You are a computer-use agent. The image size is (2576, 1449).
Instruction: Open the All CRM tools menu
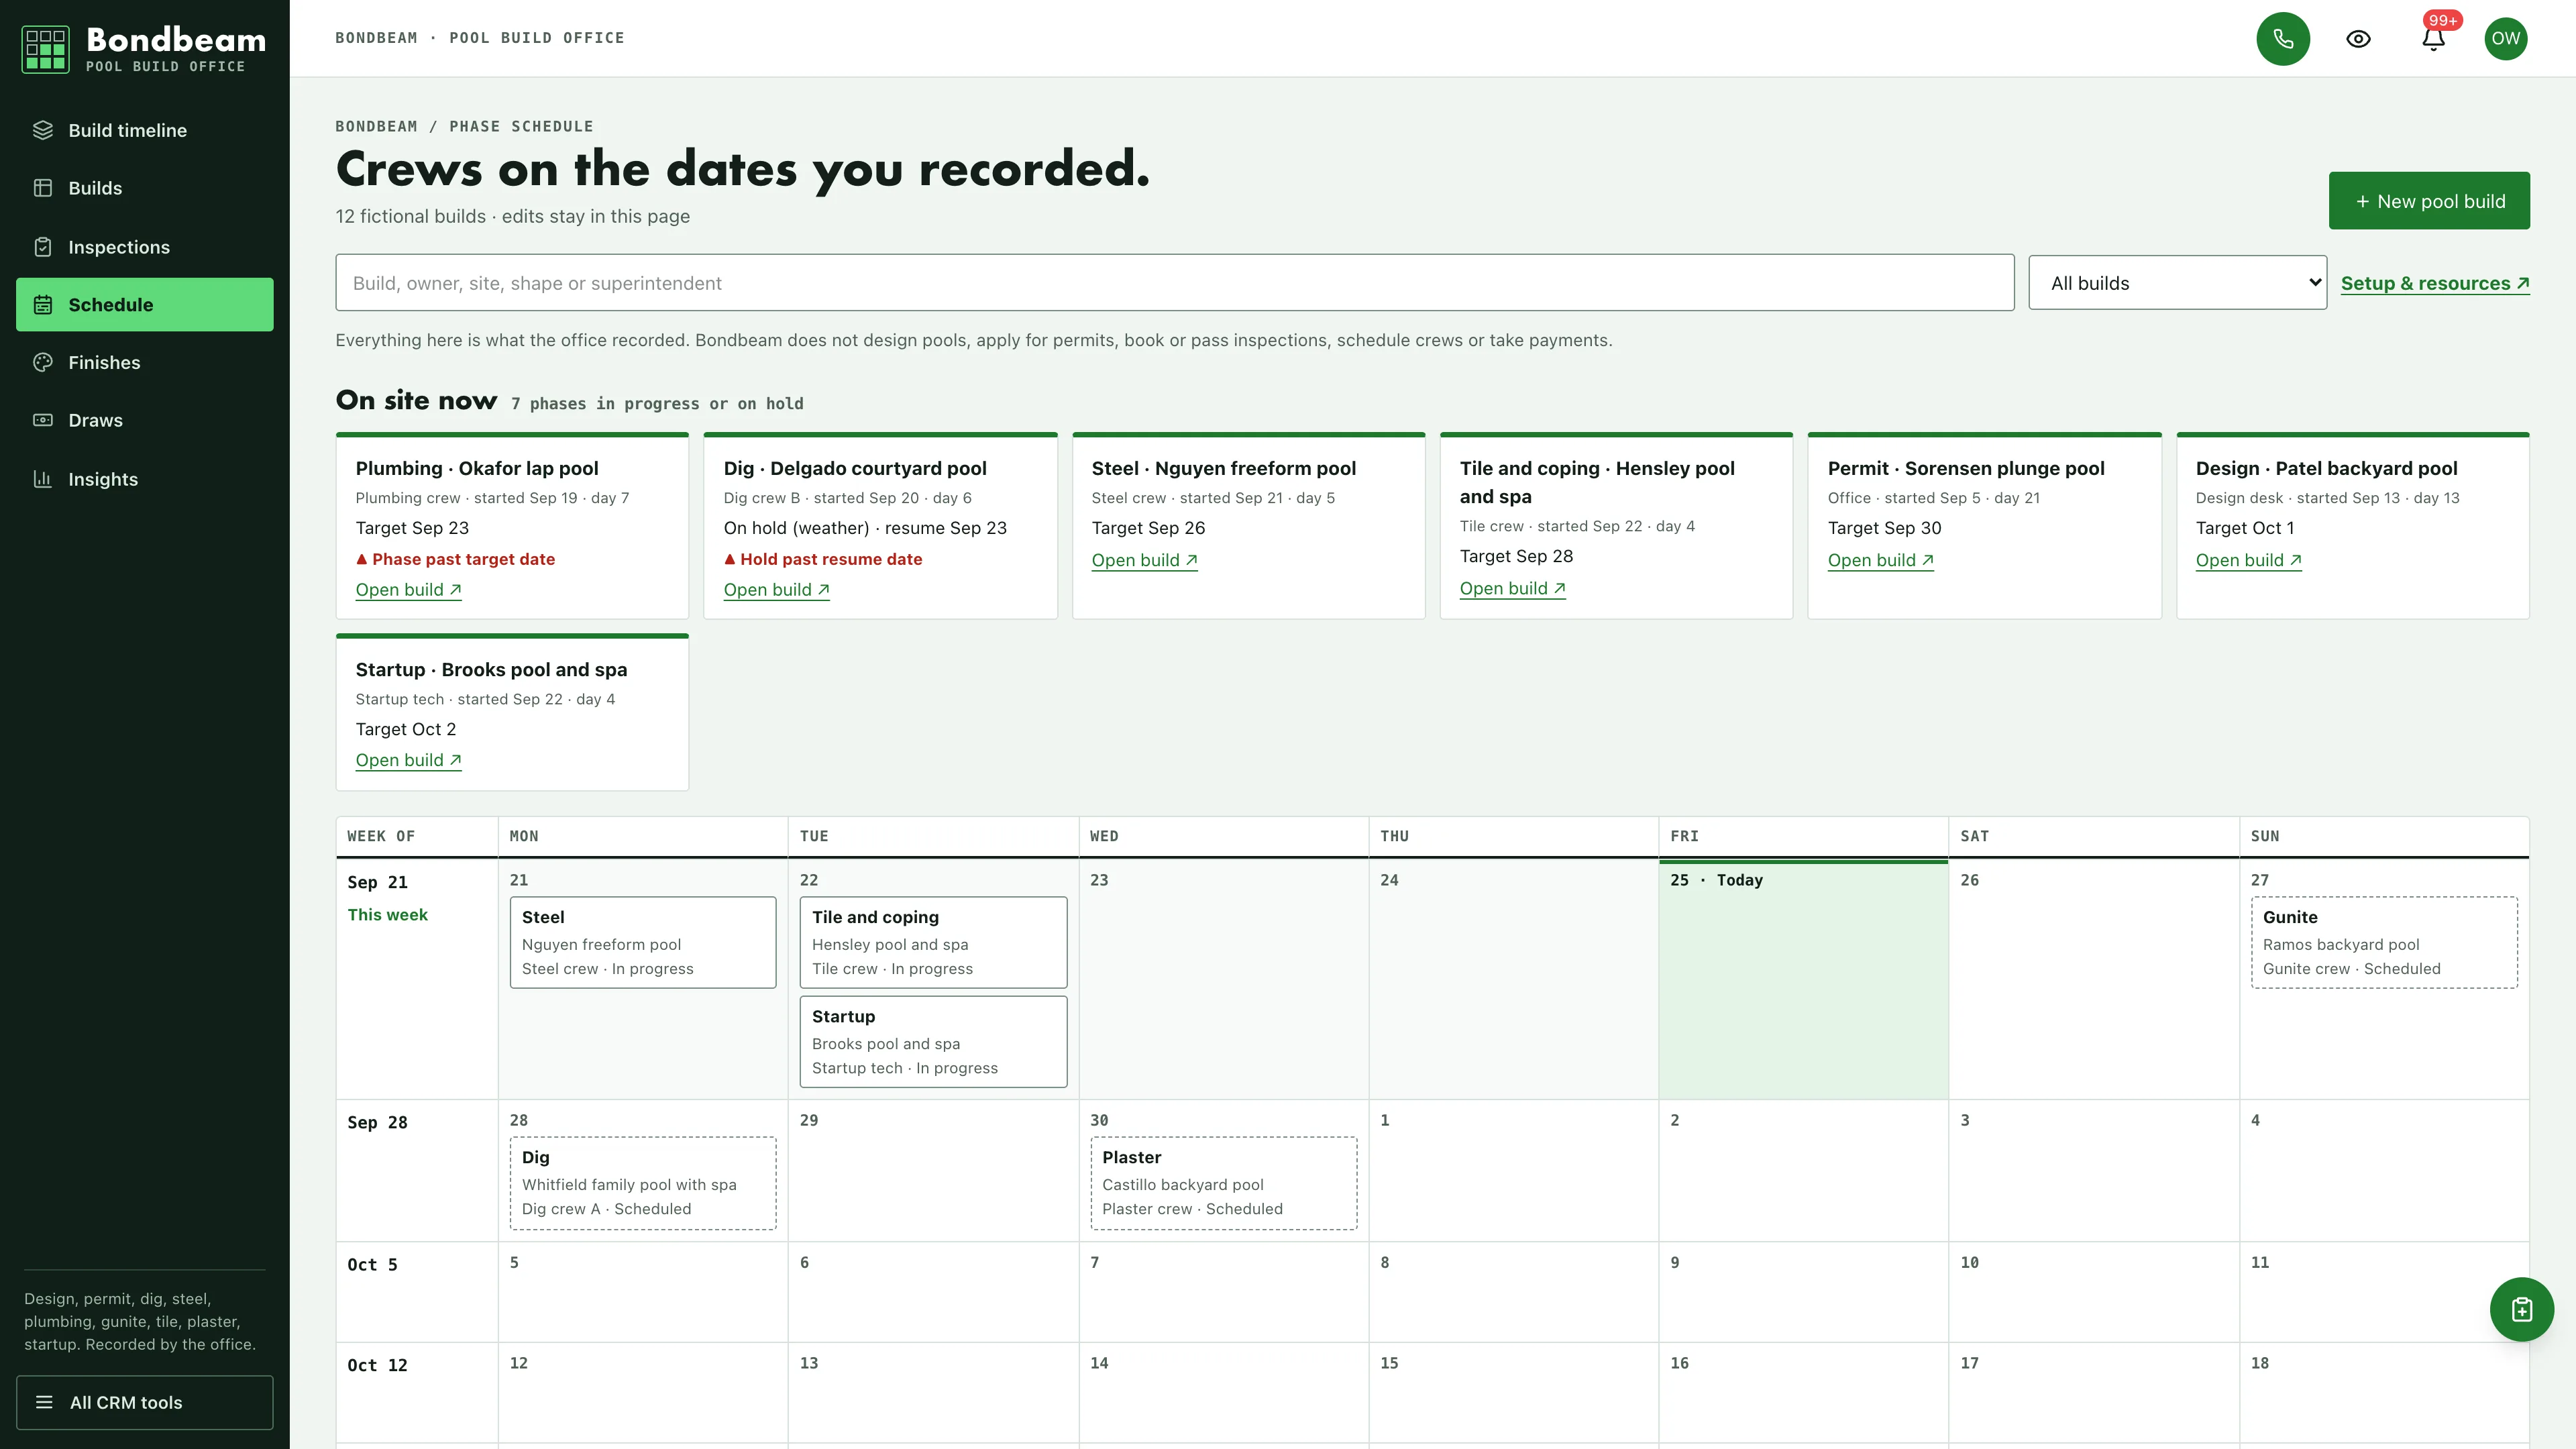point(145,1402)
